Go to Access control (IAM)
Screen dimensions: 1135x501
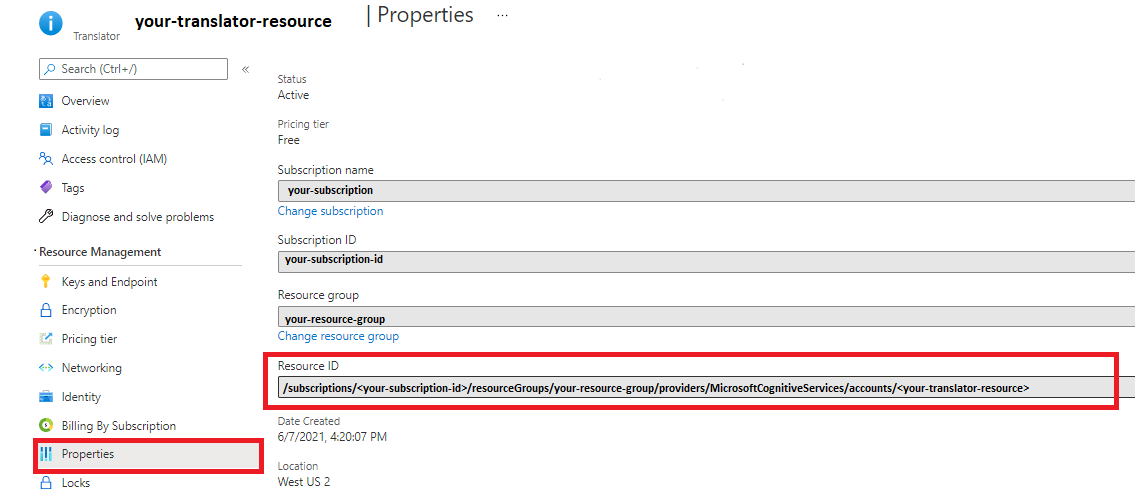[x=114, y=159]
